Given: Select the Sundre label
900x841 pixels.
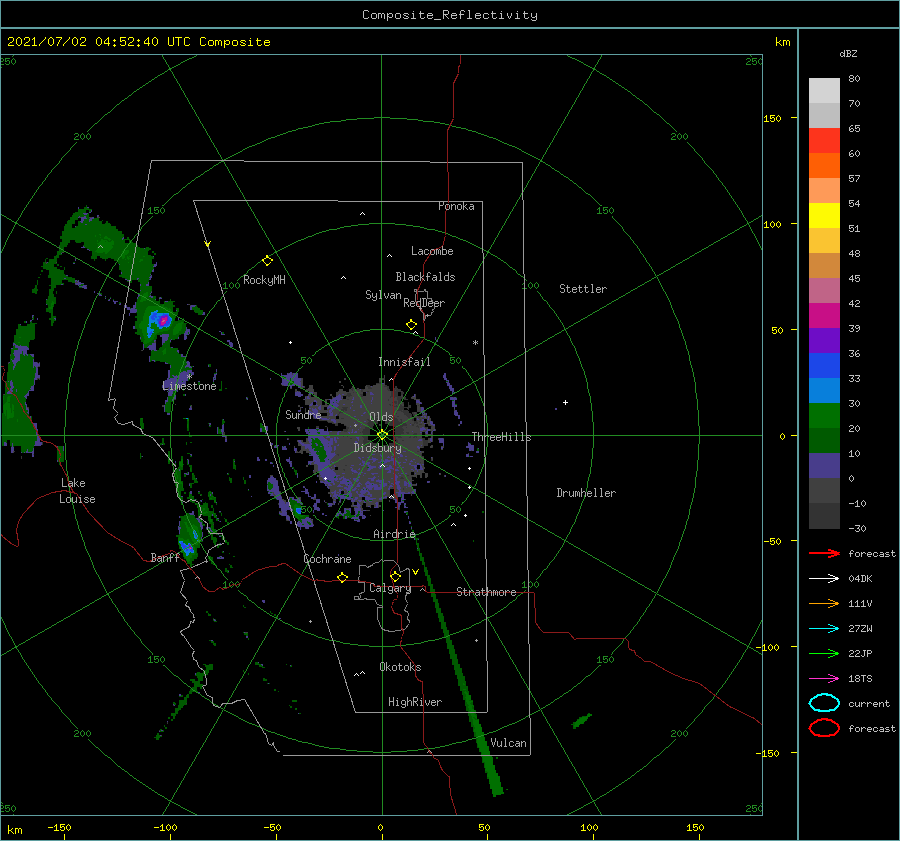Looking at the screenshot, I should (x=303, y=414).
